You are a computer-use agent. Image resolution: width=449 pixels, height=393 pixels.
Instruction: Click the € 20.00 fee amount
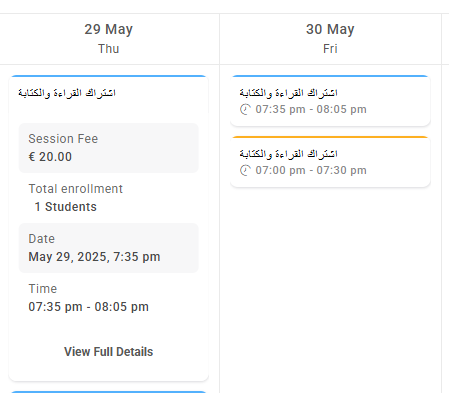click(x=50, y=157)
